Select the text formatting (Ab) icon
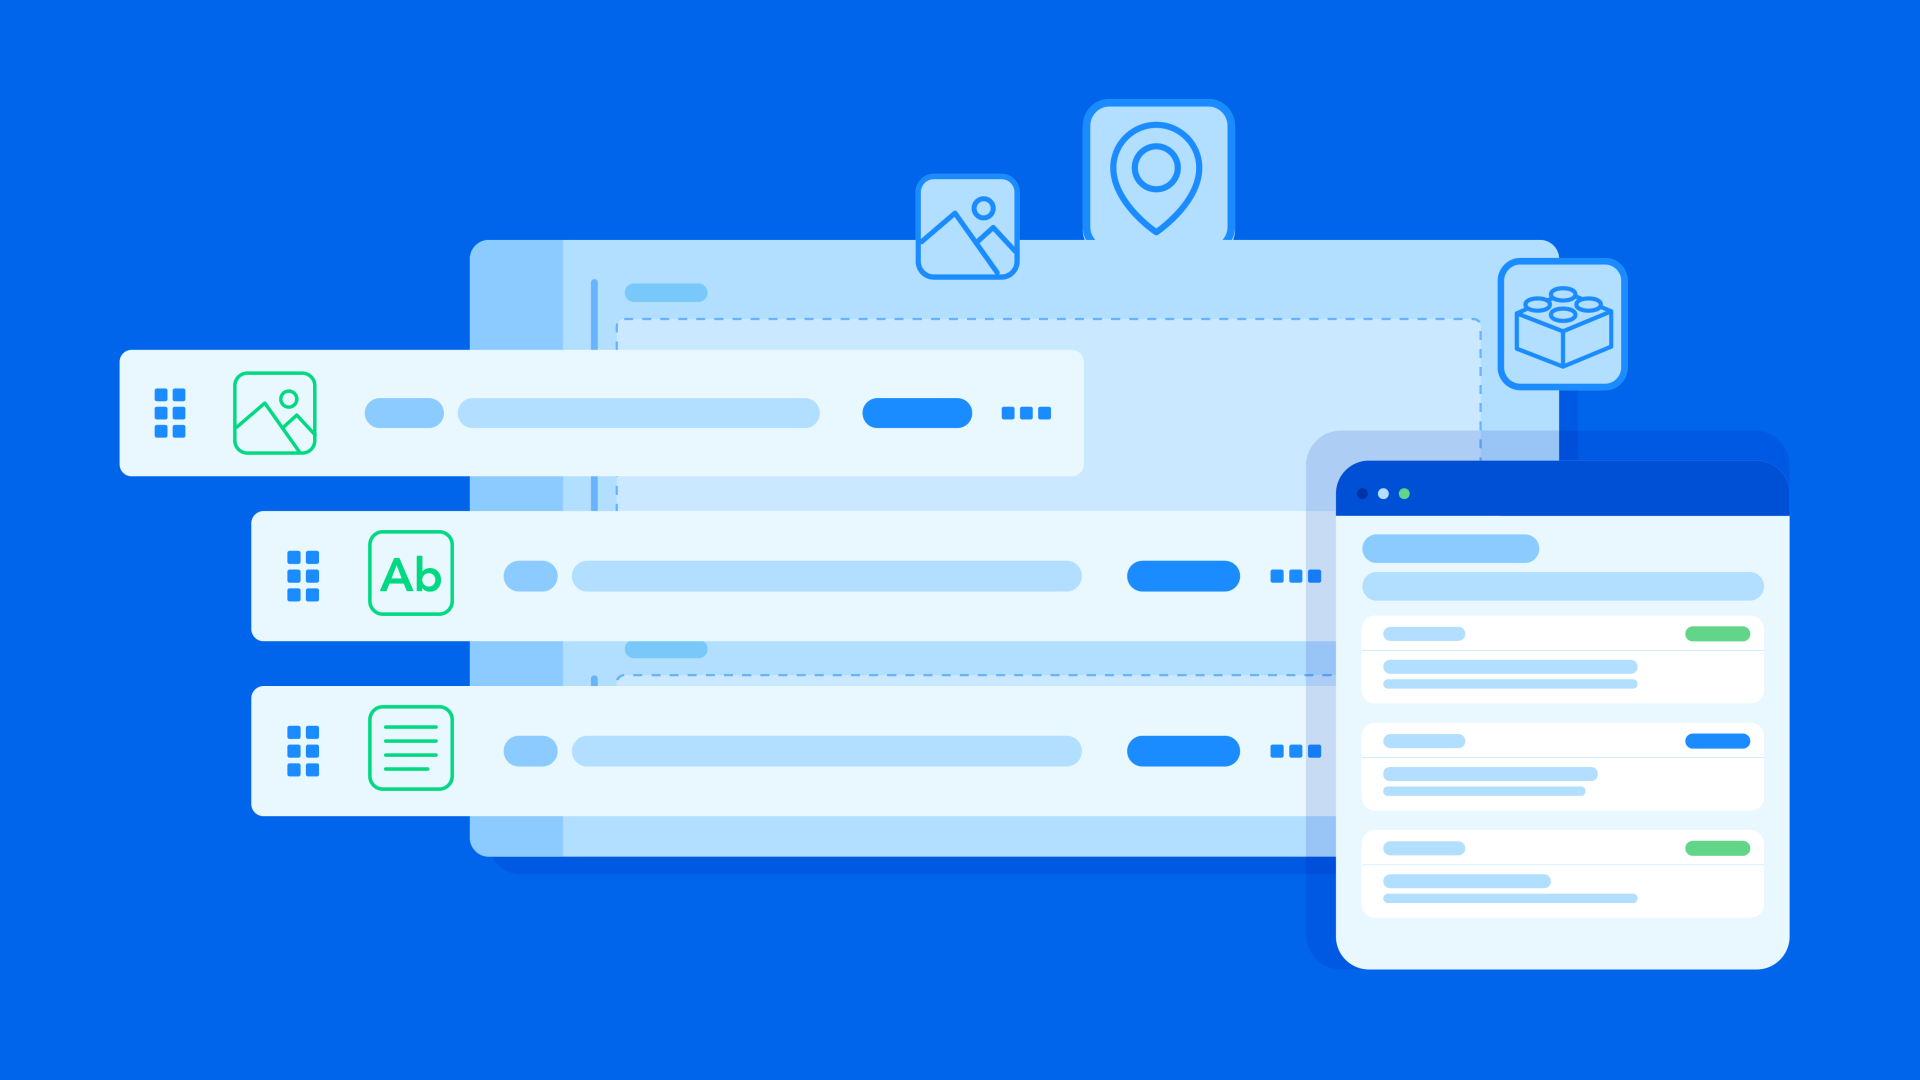The height and width of the screenshot is (1080, 1920). pyautogui.click(x=409, y=572)
